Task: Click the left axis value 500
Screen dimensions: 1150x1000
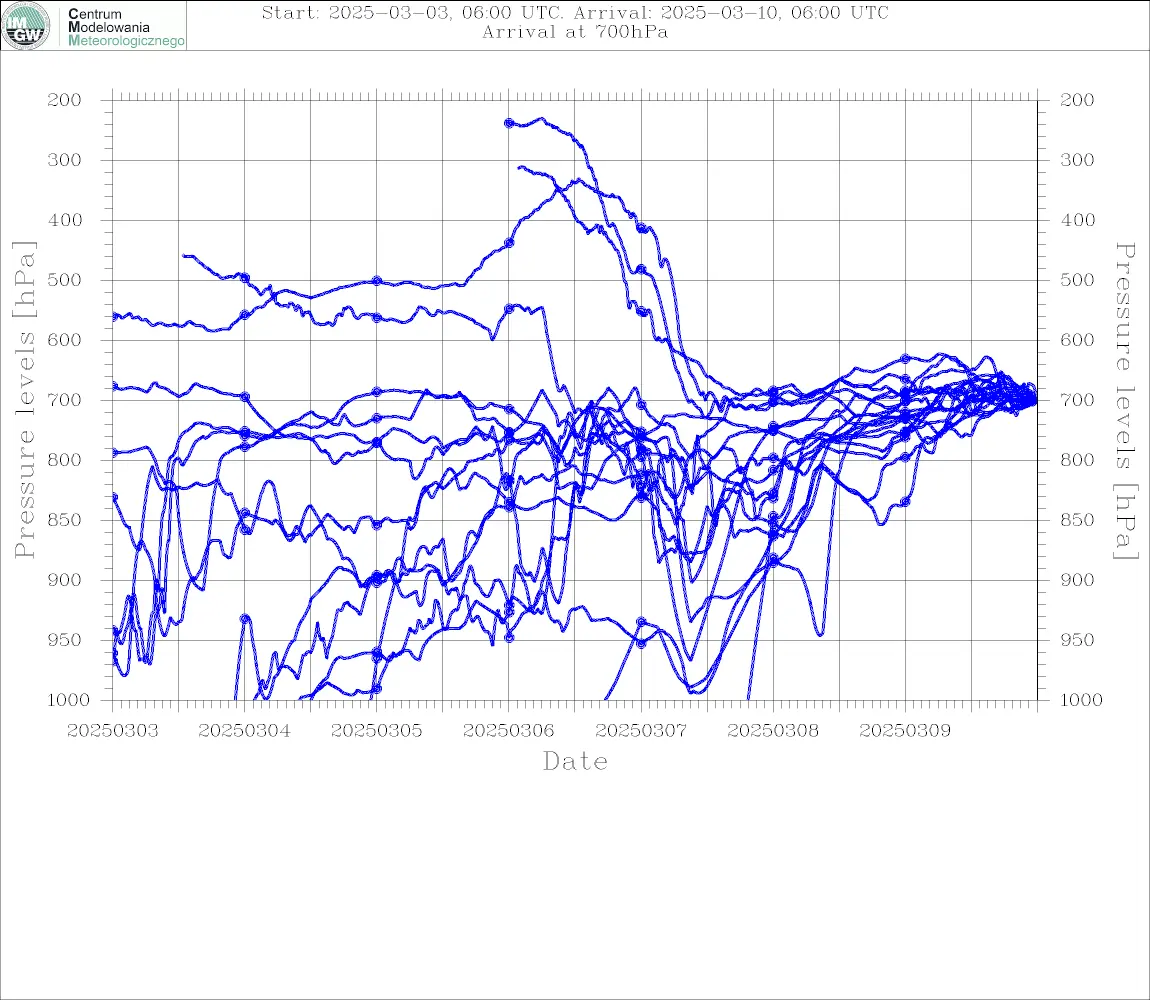Action: [x=65, y=280]
